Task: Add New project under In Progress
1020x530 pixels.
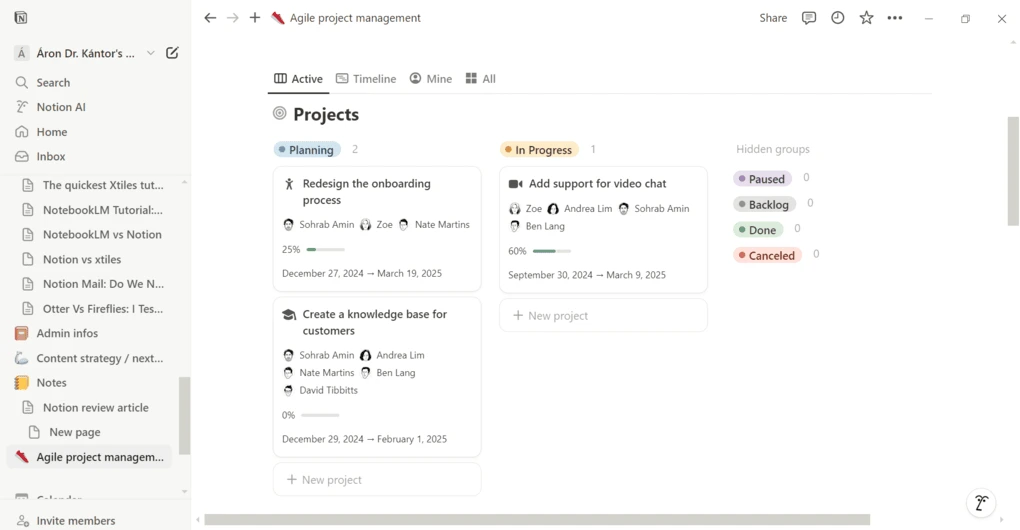Action: [604, 316]
